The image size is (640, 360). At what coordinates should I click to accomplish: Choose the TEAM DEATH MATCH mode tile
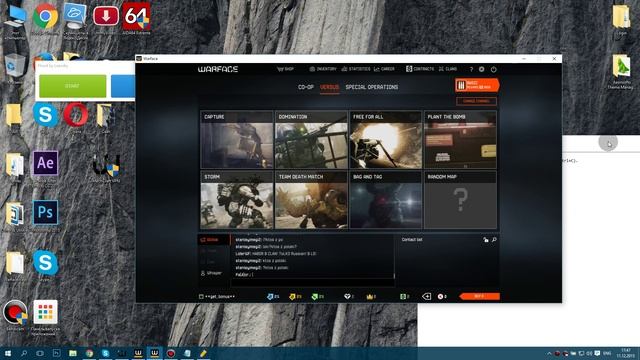coord(311,200)
